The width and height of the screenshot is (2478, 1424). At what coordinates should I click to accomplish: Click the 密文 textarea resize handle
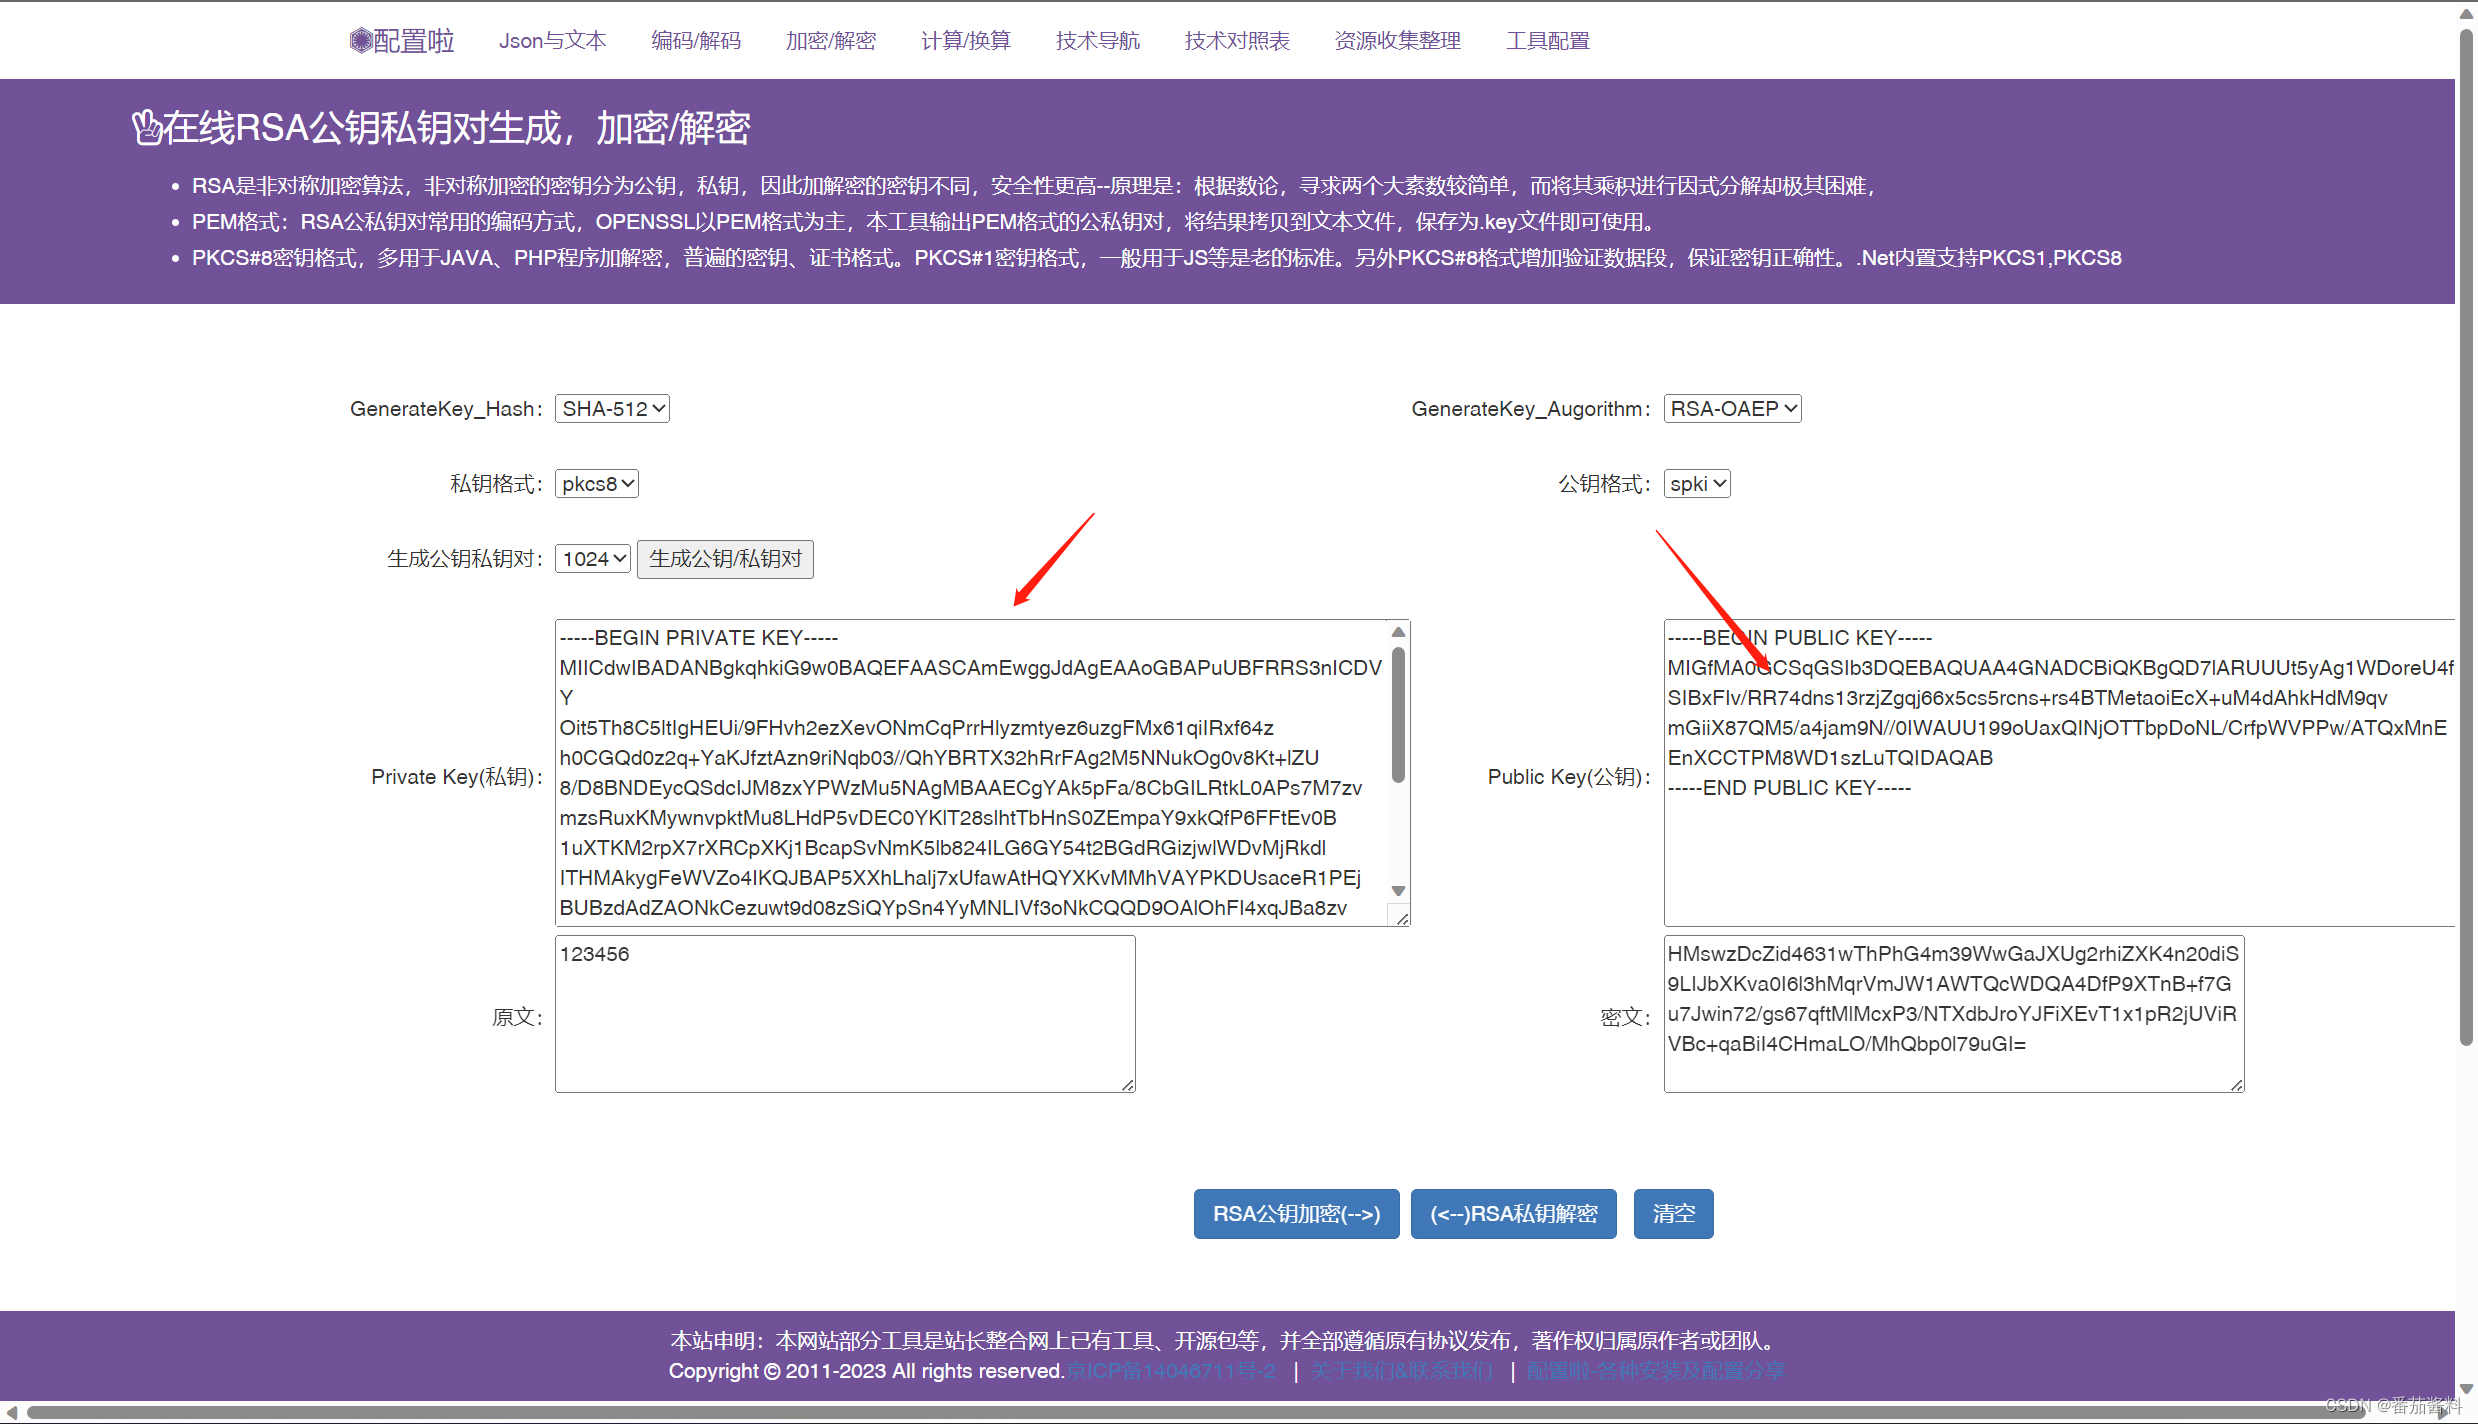pyautogui.click(x=2237, y=1085)
